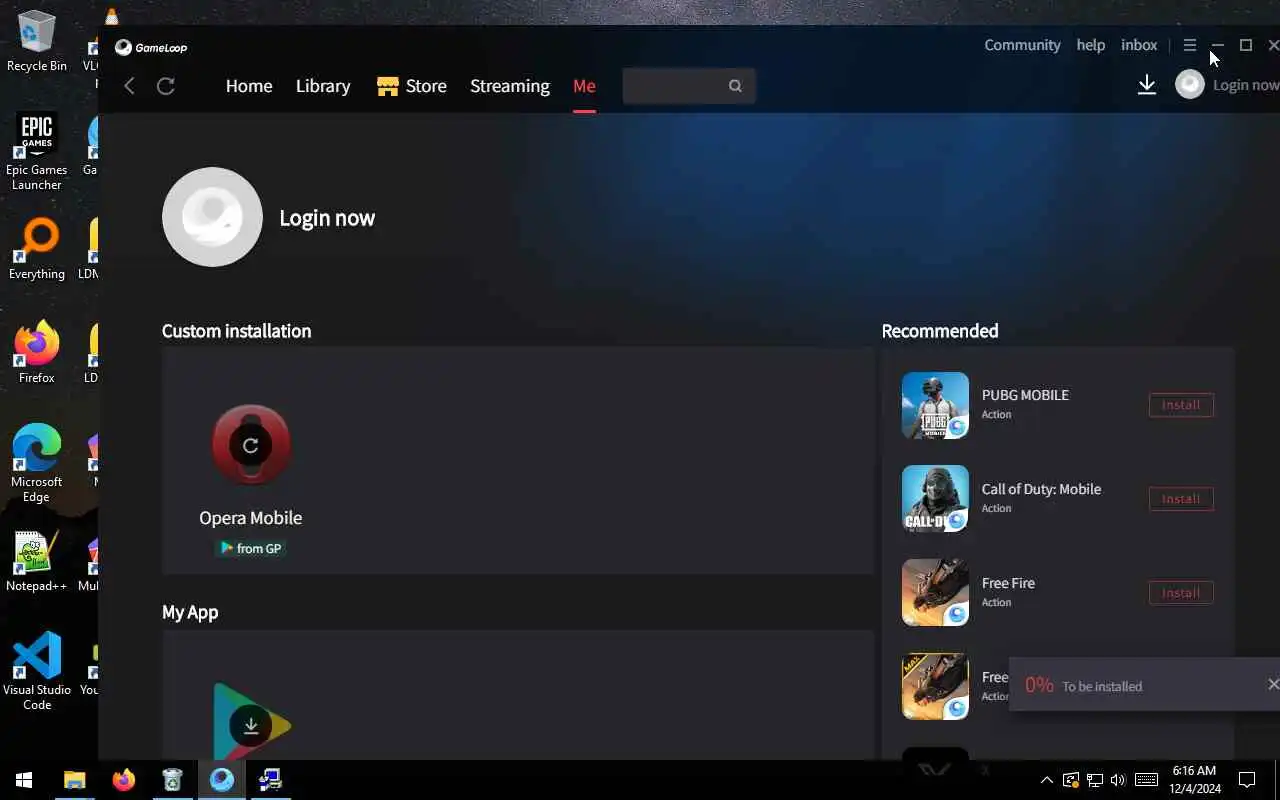
Task: Click the top-right Login now link
Action: [1246, 85]
